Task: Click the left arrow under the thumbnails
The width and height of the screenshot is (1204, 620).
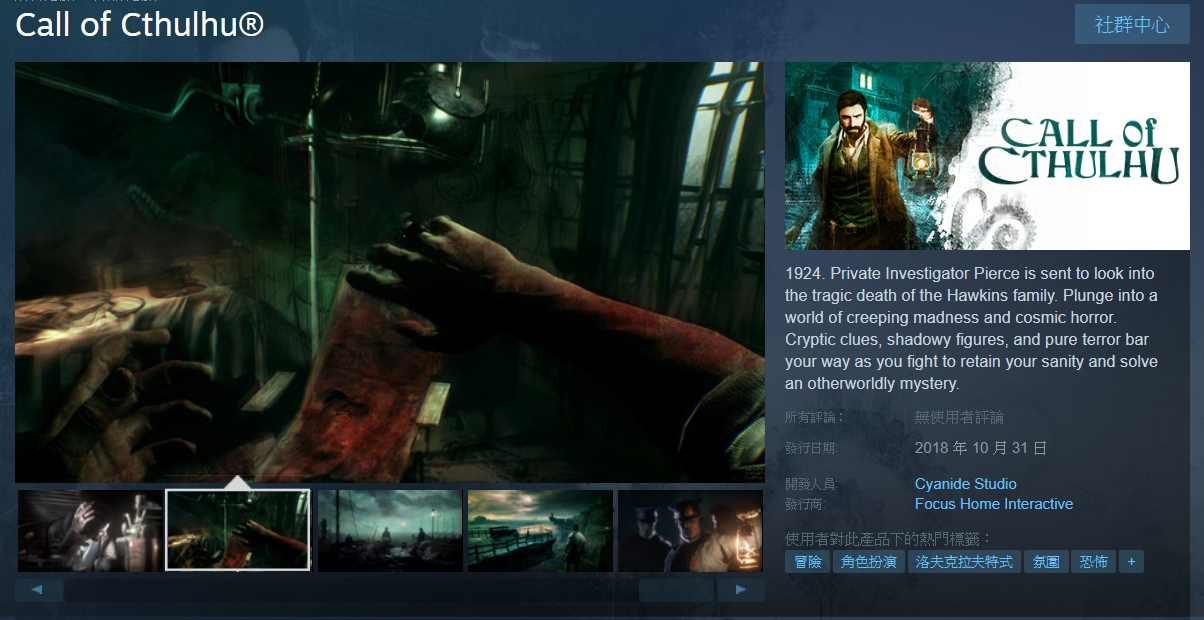Action: pyautogui.click(x=39, y=590)
